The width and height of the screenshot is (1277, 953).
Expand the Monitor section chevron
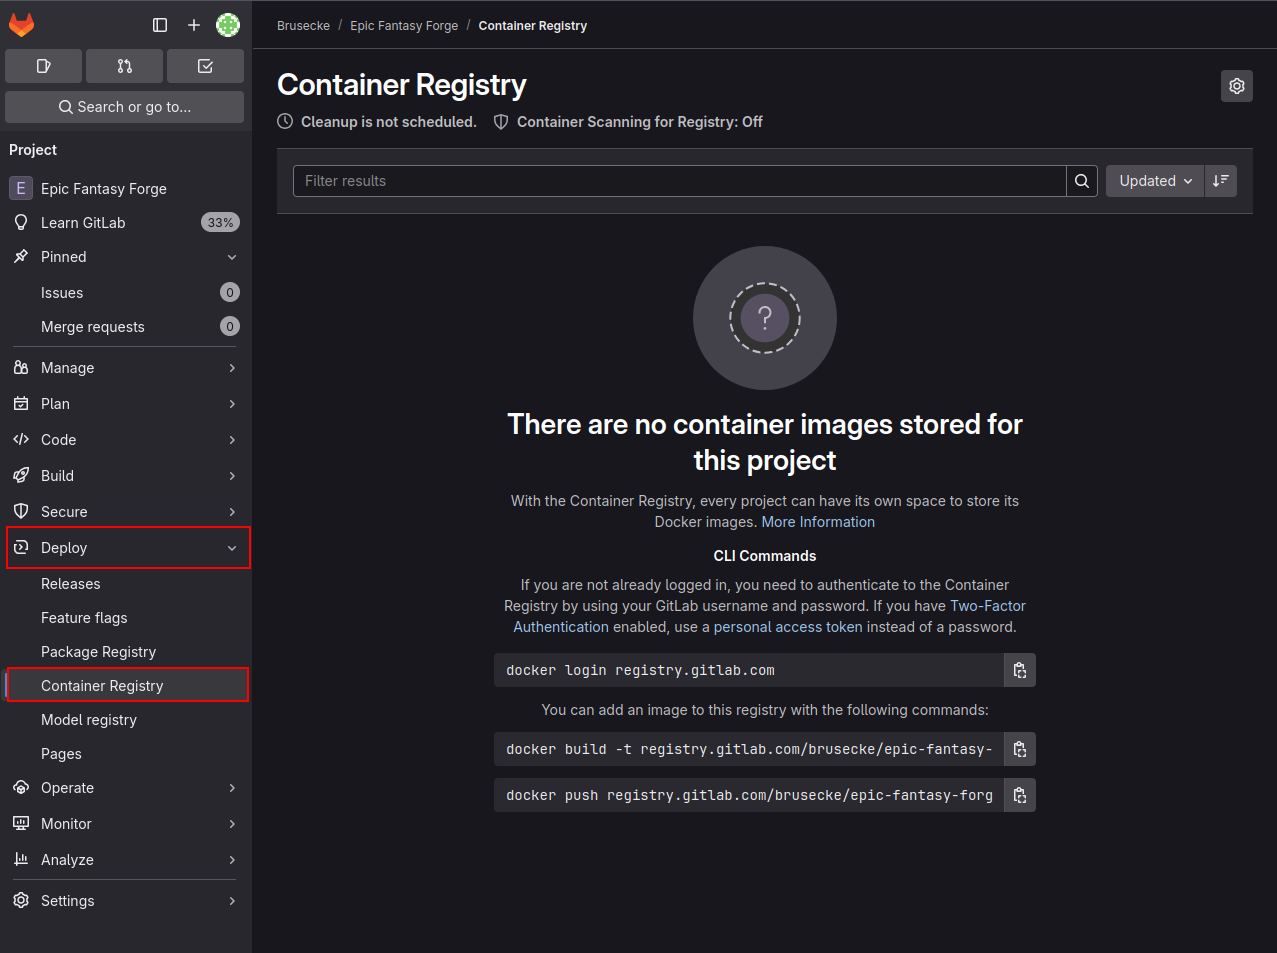232,824
